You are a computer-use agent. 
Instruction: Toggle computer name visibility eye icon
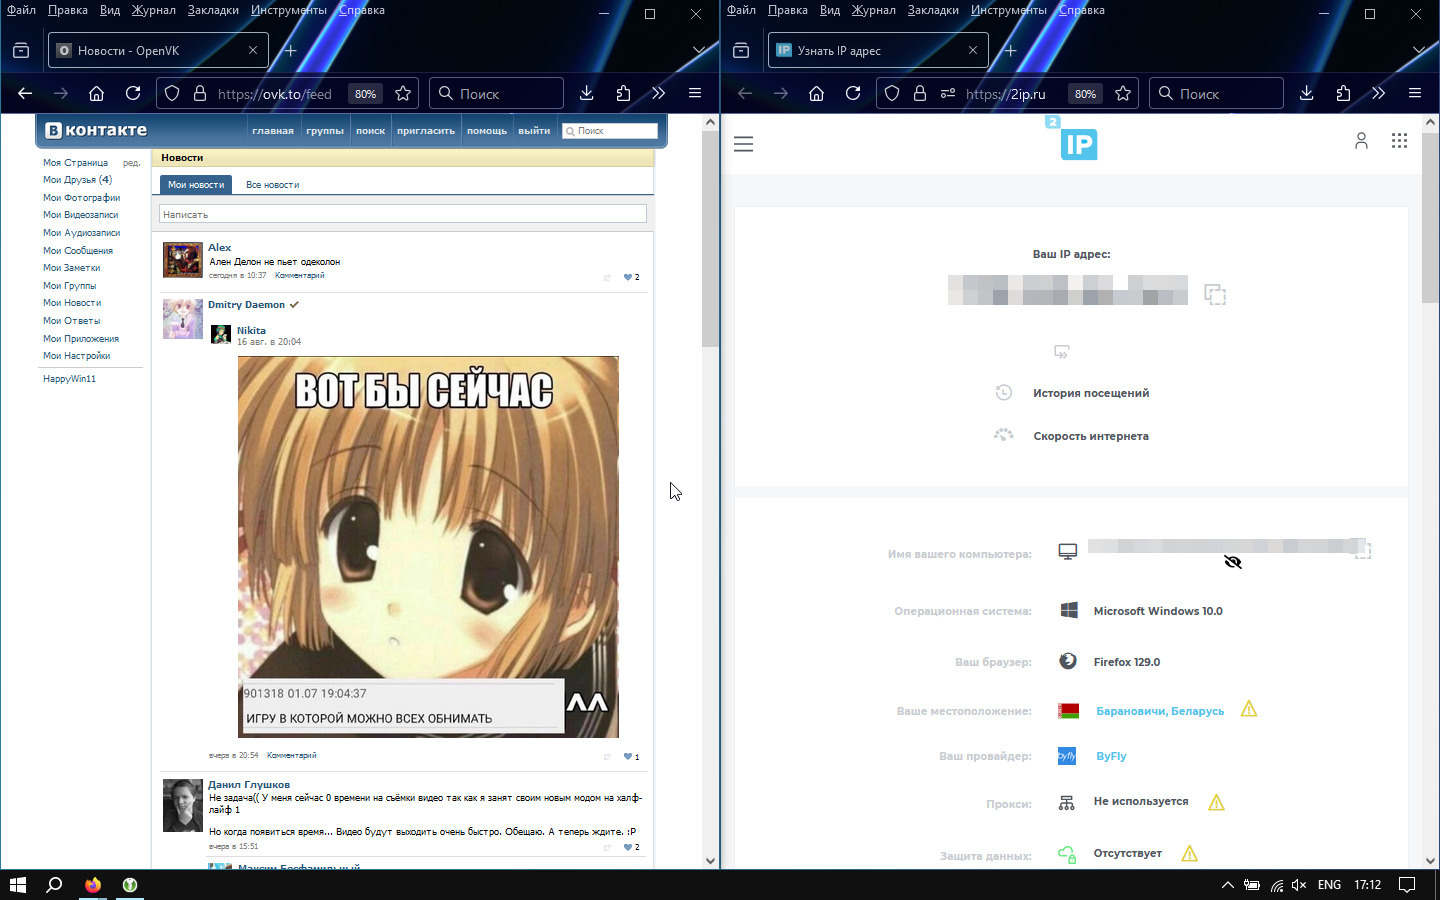[1233, 562]
